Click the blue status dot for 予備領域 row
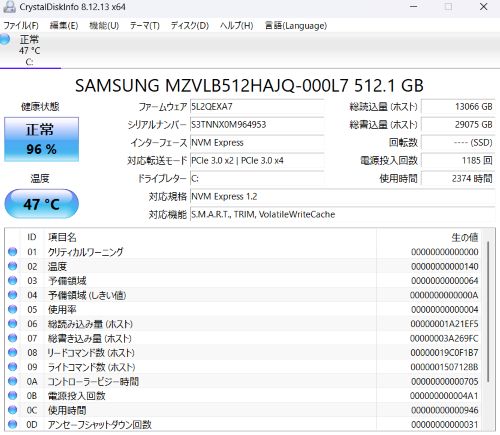Viewport: 500px width, 435px height. [x=12, y=280]
